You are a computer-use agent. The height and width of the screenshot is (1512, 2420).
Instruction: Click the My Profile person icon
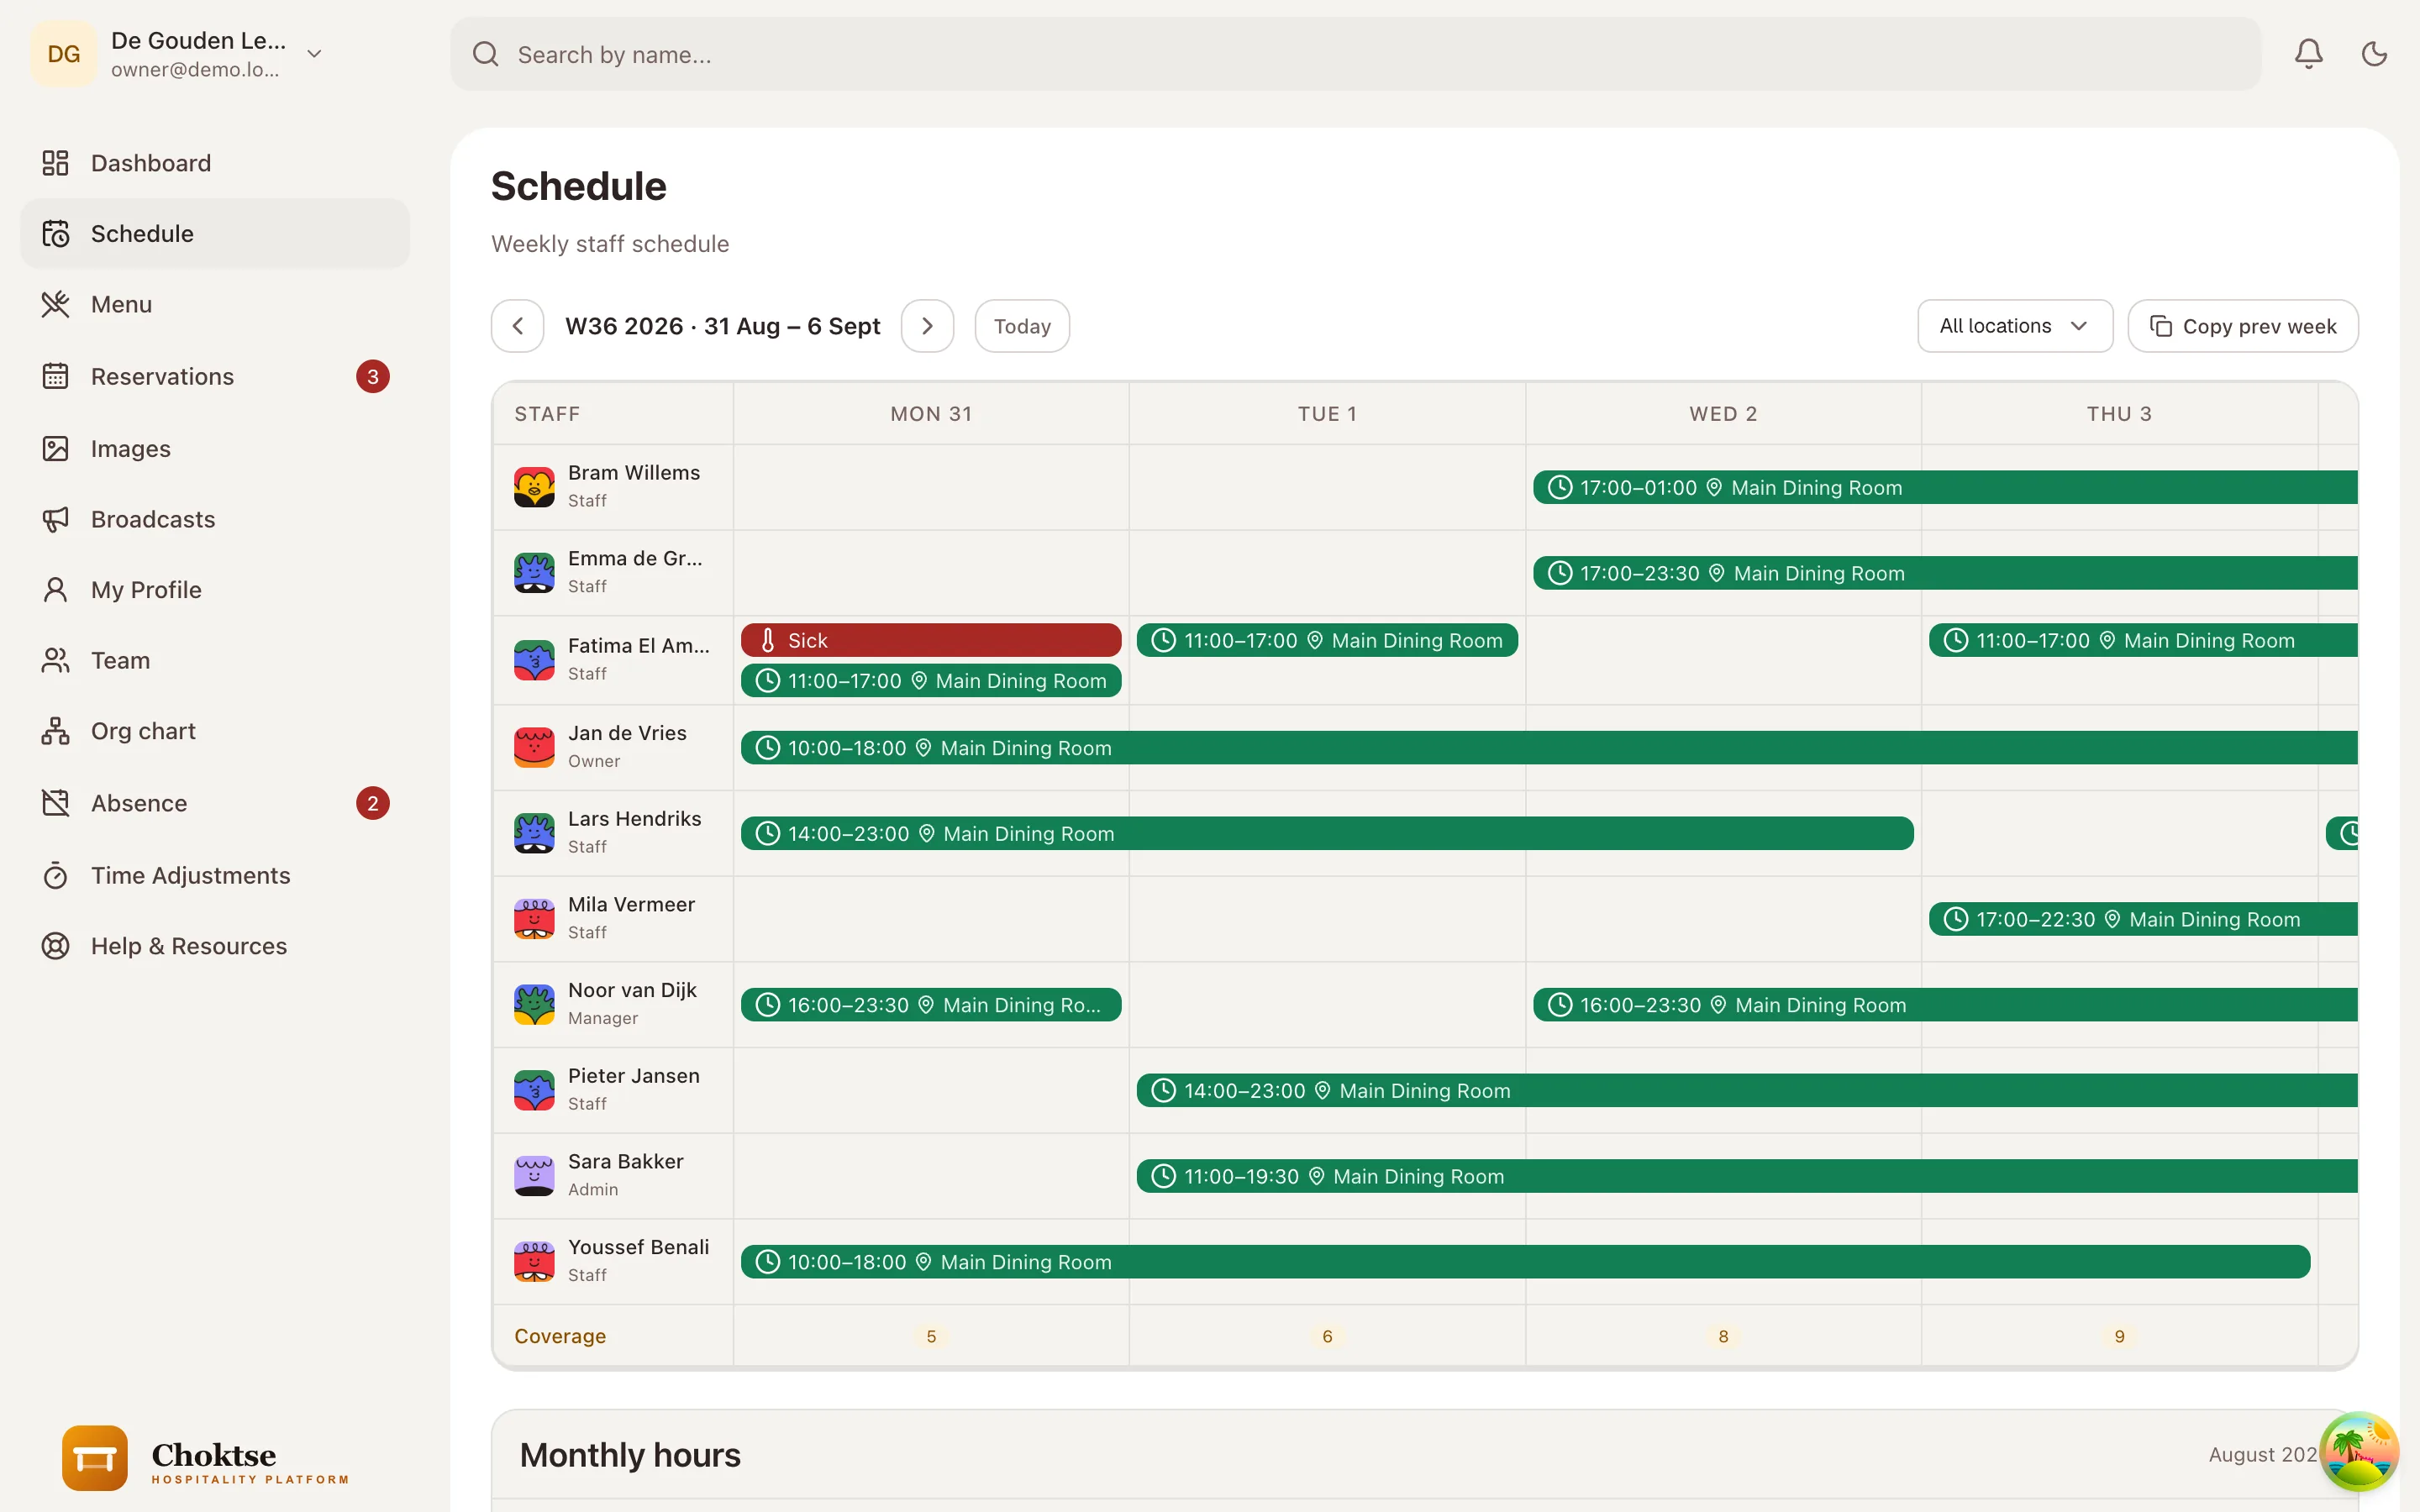coord(56,590)
